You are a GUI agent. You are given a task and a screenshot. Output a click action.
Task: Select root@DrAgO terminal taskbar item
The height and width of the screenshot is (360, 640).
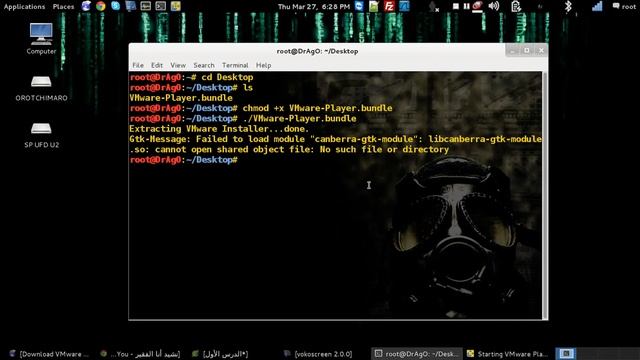point(417,354)
